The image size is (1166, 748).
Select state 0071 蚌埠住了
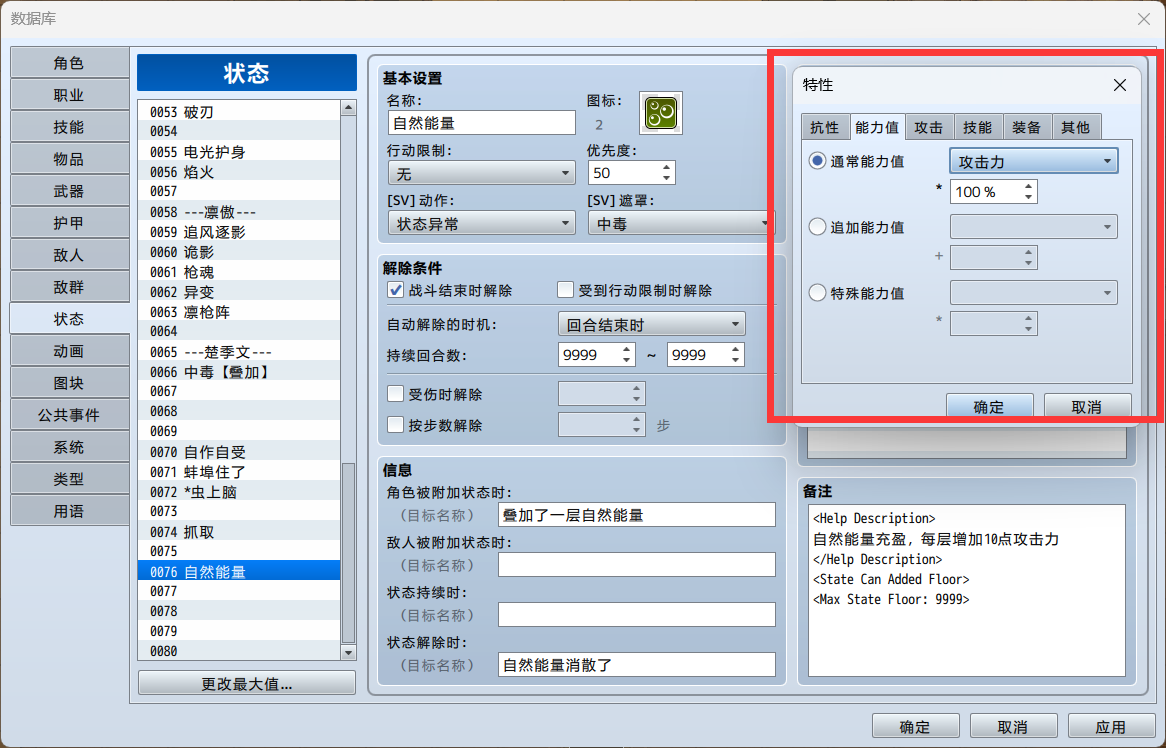point(239,472)
